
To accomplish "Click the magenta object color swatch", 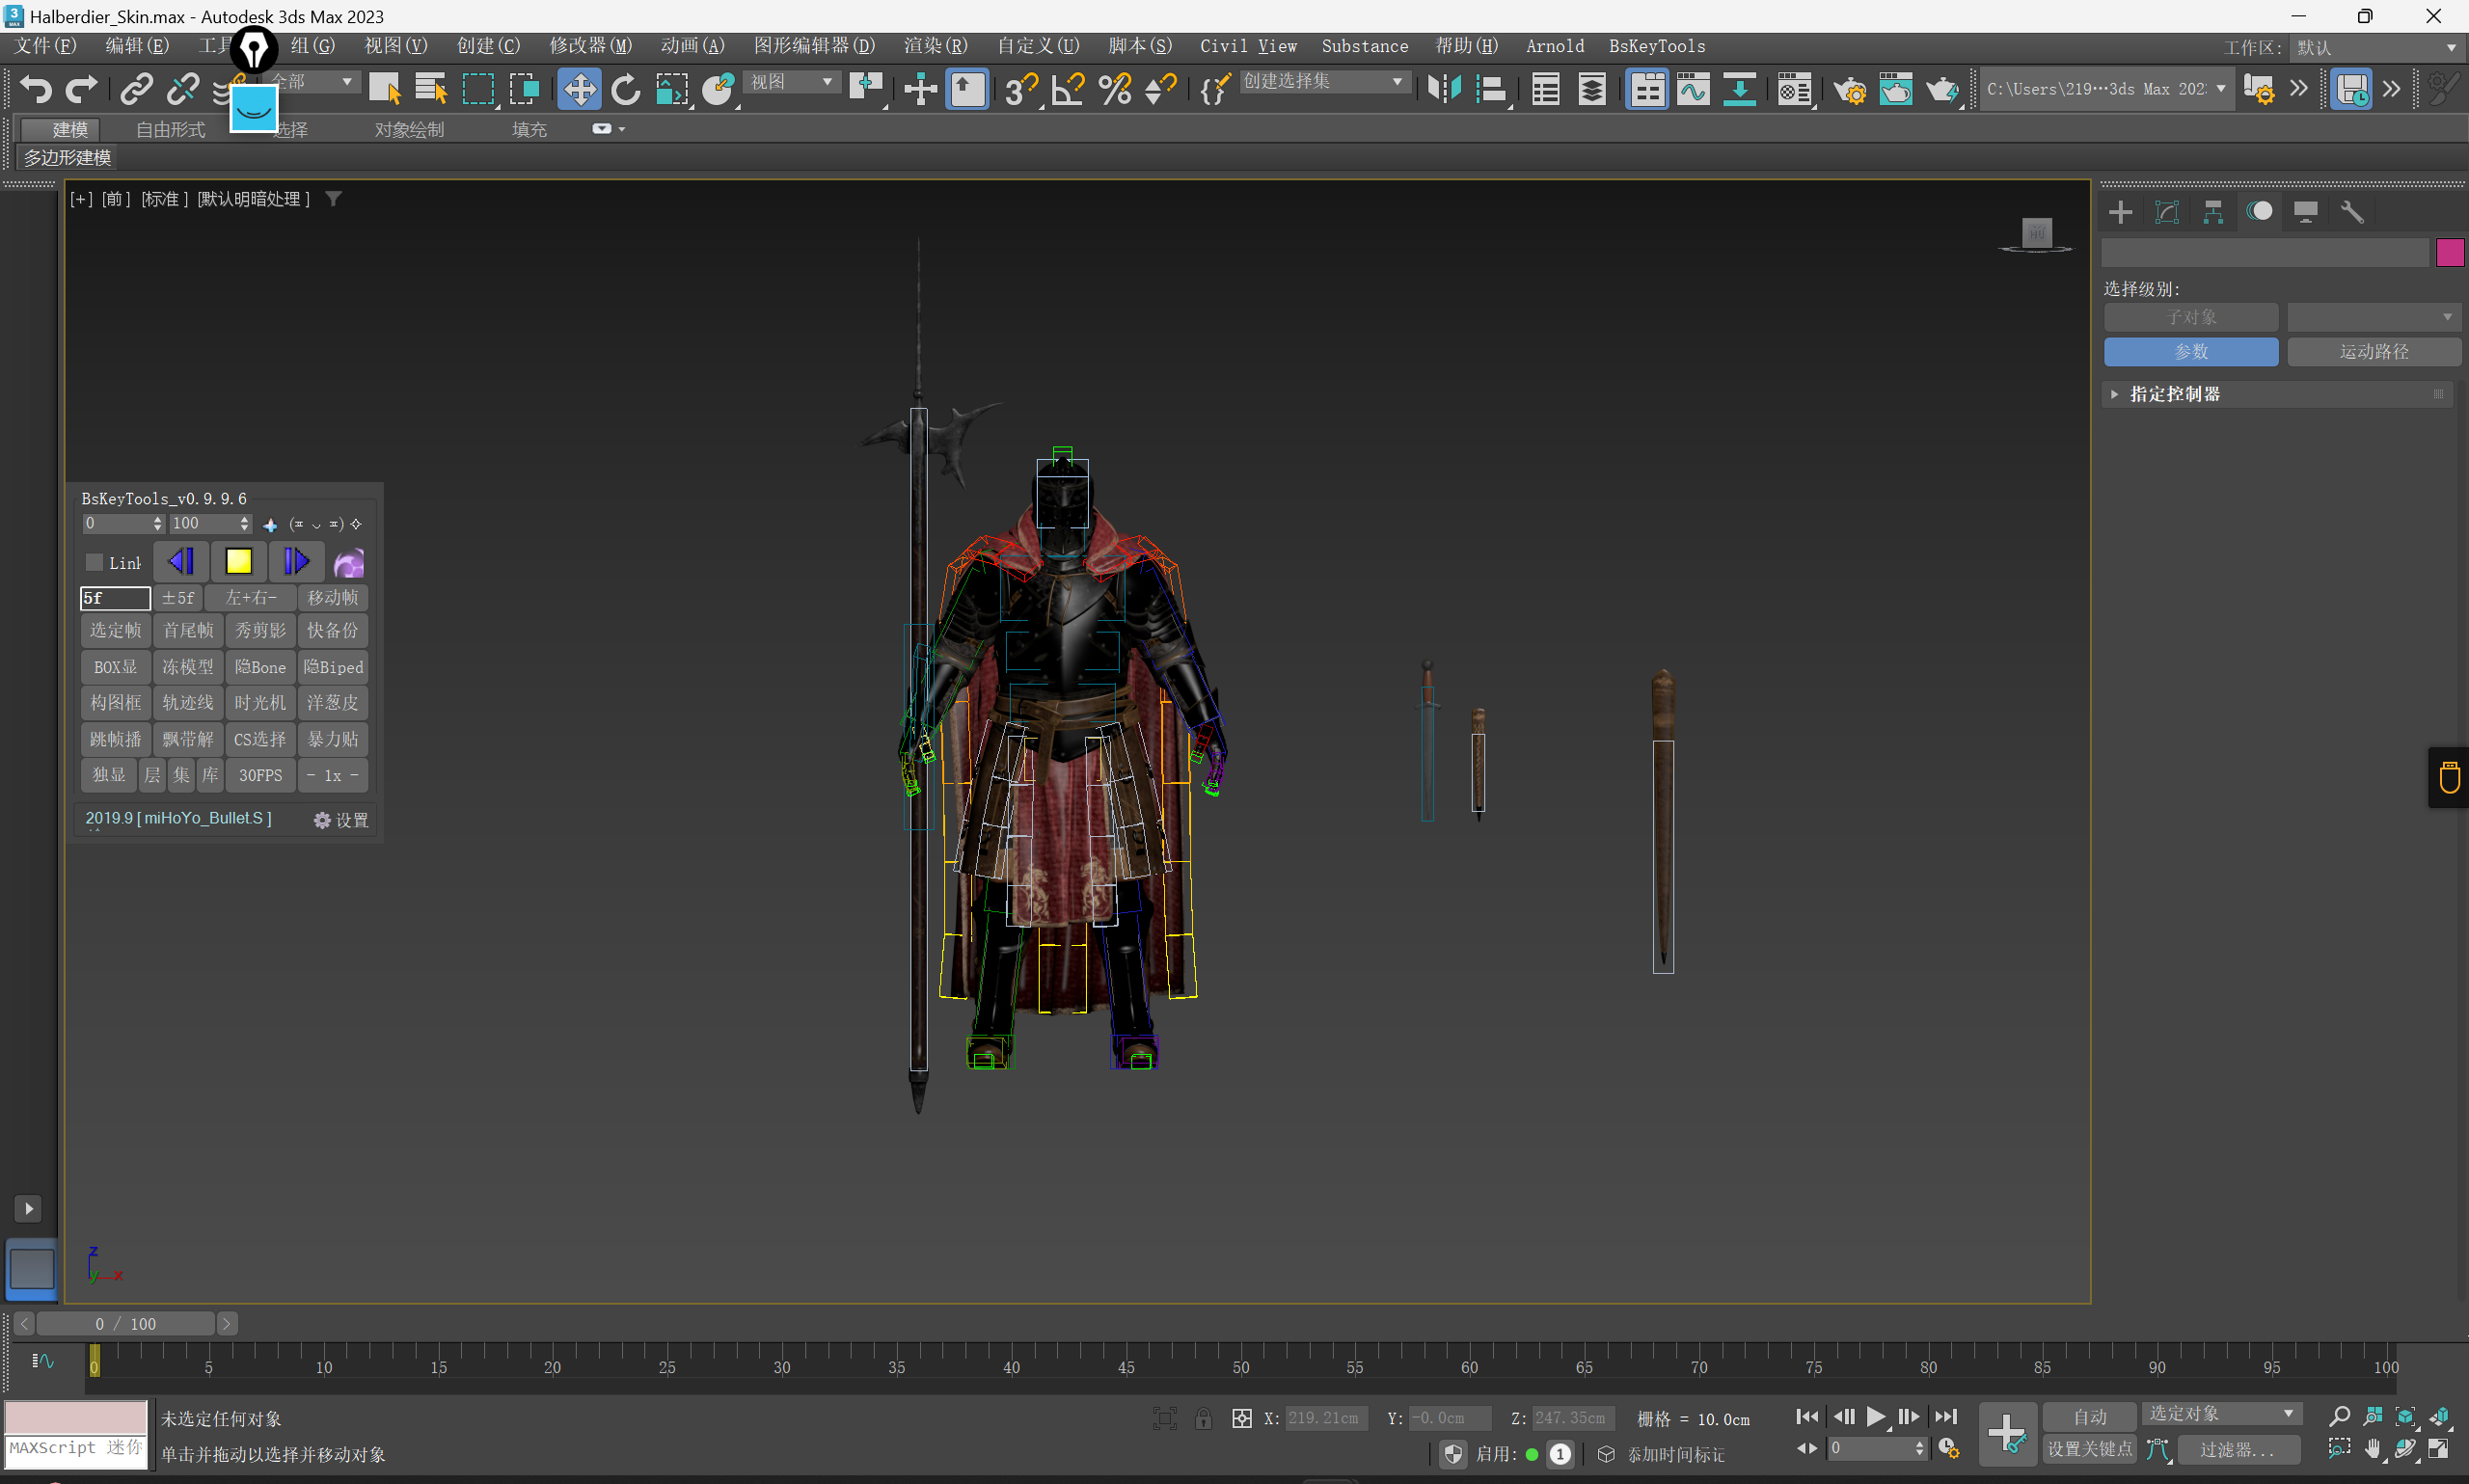I will [x=2449, y=252].
